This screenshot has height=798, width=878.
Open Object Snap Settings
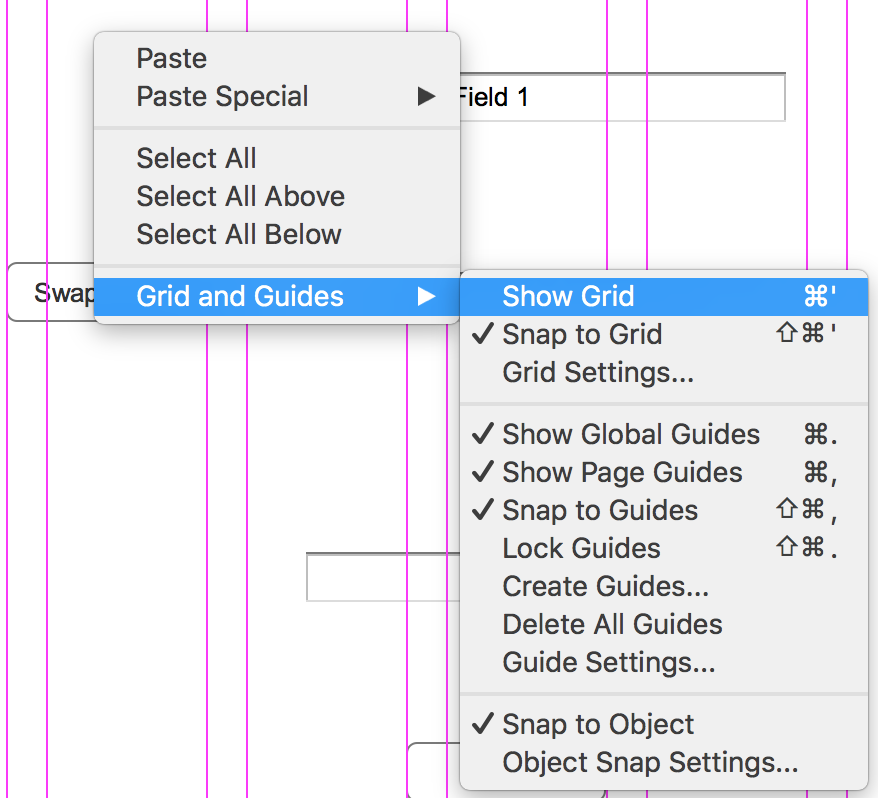click(650, 763)
